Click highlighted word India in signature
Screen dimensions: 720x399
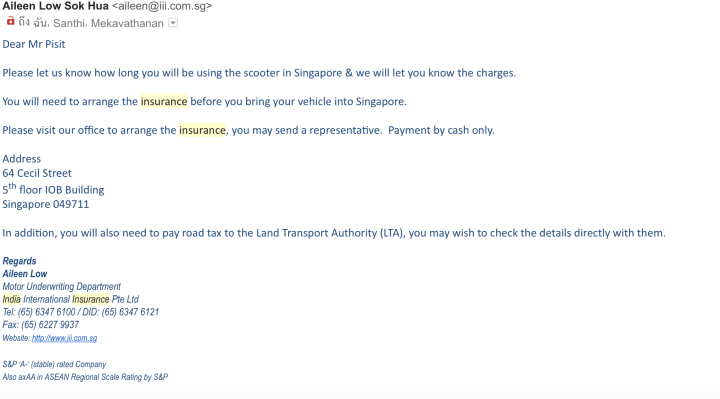[11, 299]
